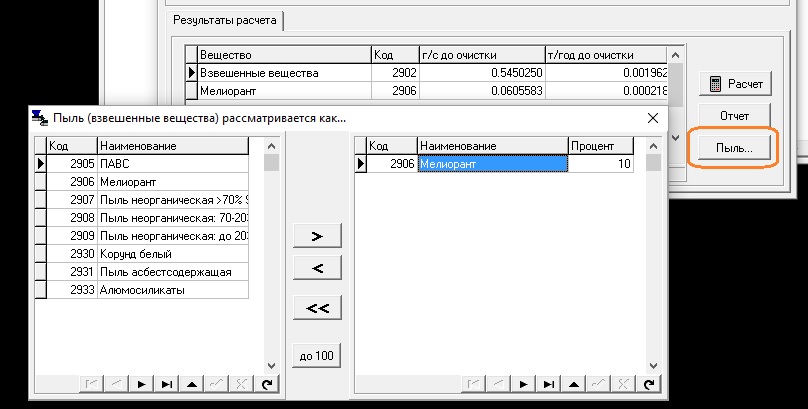
Task: Switch to the Результаты расчета tab
Action: coord(225,20)
